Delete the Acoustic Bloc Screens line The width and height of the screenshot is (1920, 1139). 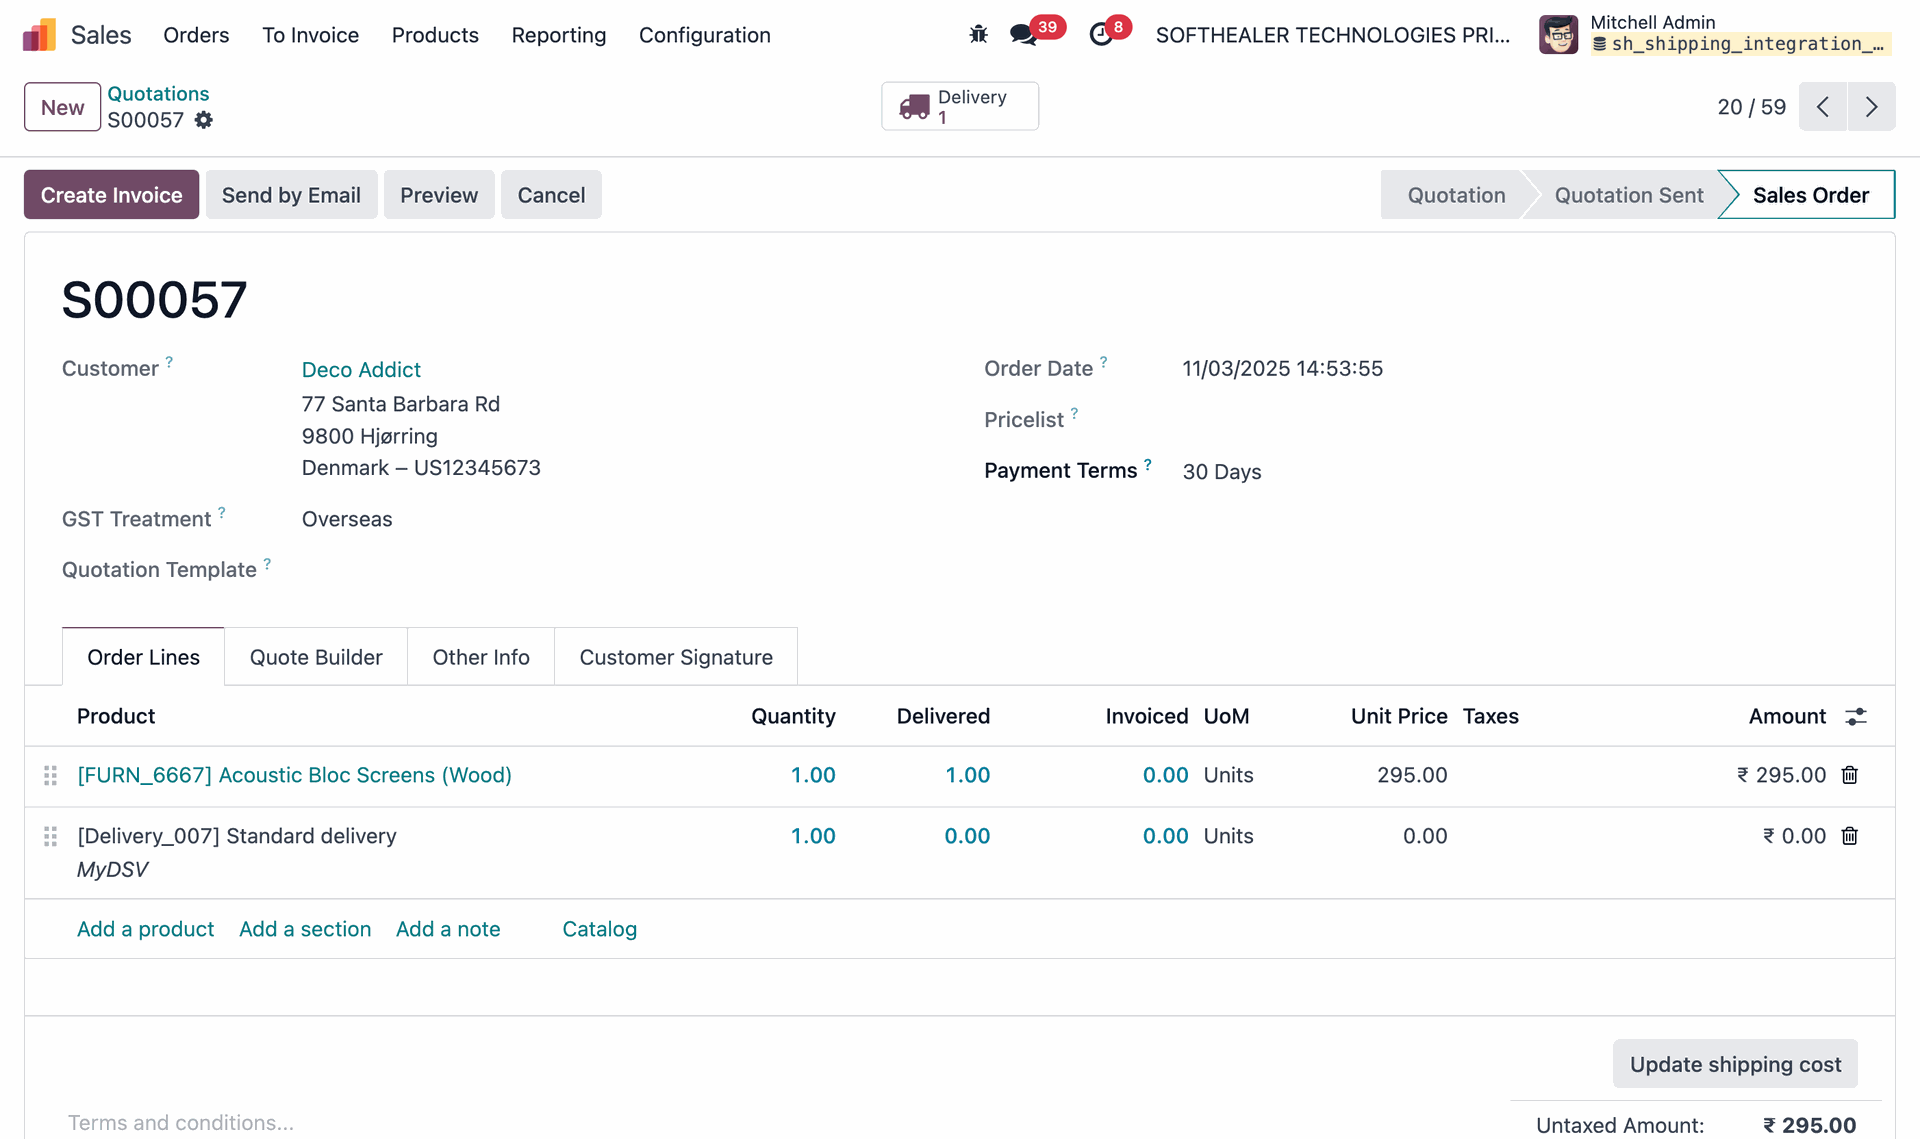tap(1849, 775)
